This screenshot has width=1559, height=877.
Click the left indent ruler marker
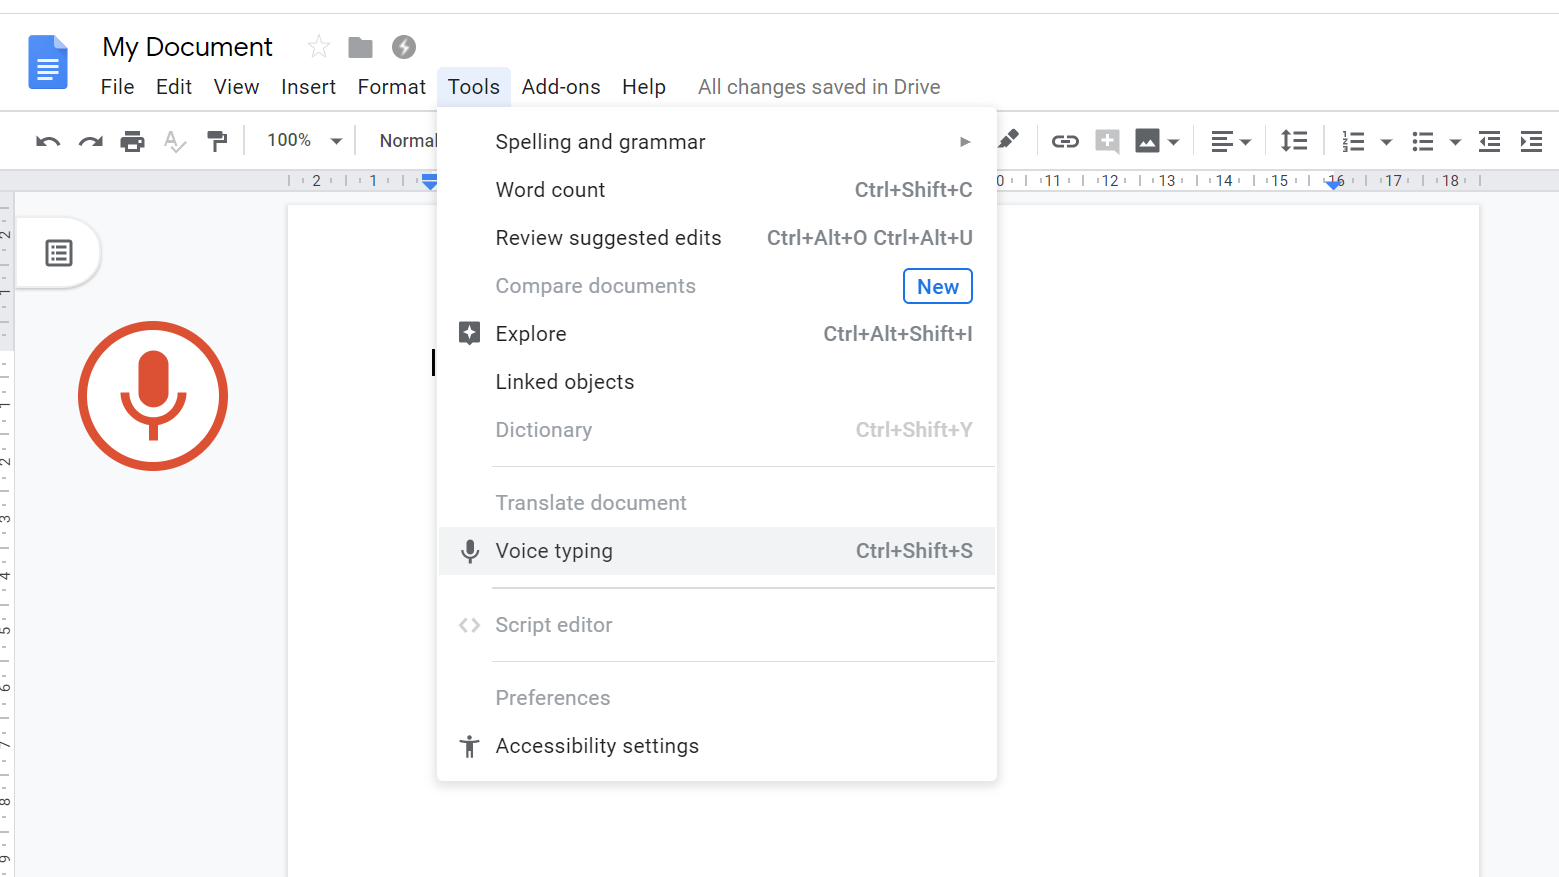(x=430, y=182)
